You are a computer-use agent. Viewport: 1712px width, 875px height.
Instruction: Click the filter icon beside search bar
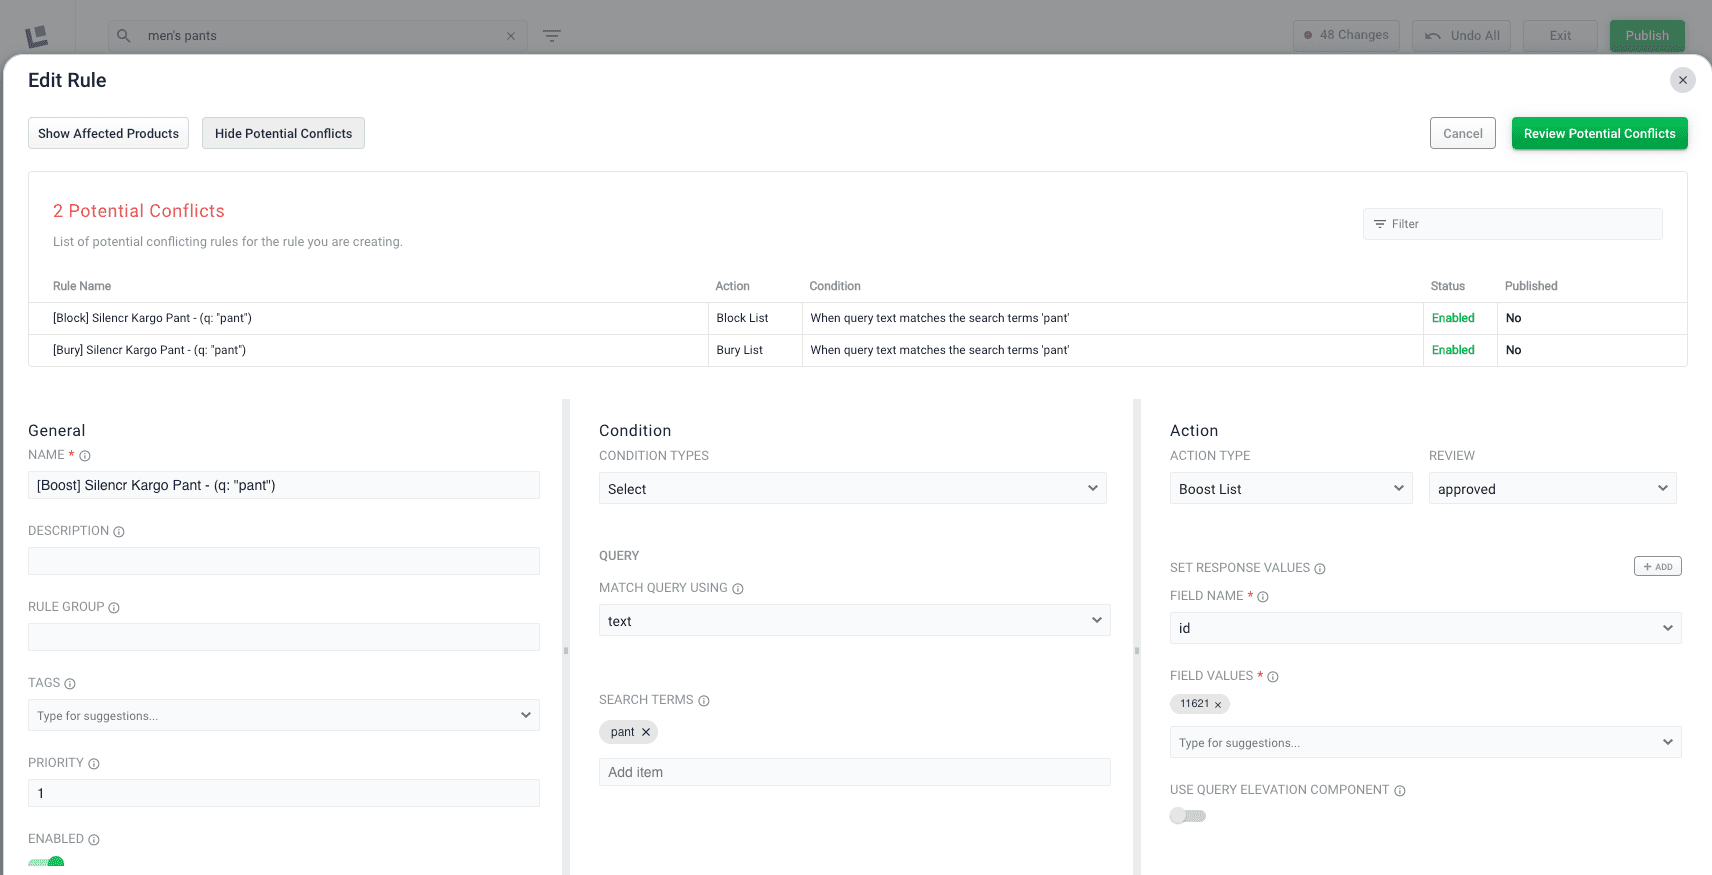pyautogui.click(x=552, y=36)
